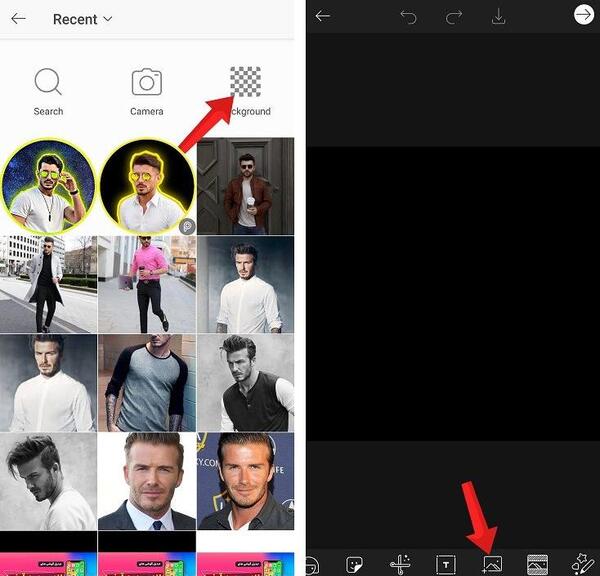600x576 pixels.
Task: Open the Brushes tool with star and pen
Action: [x=583, y=564]
